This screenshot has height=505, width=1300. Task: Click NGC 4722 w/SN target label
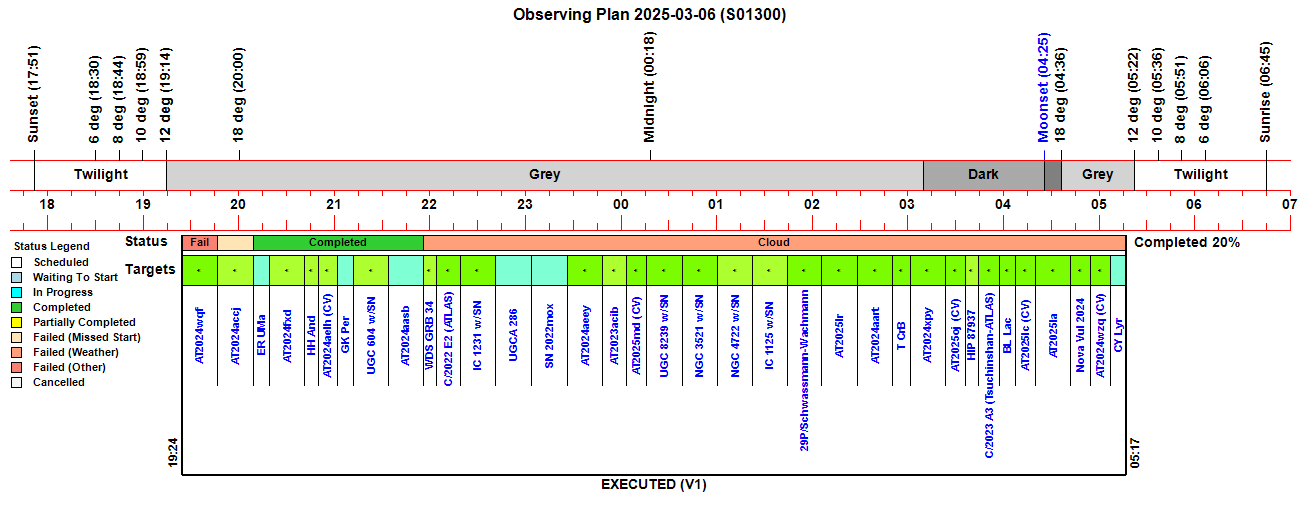coord(735,334)
